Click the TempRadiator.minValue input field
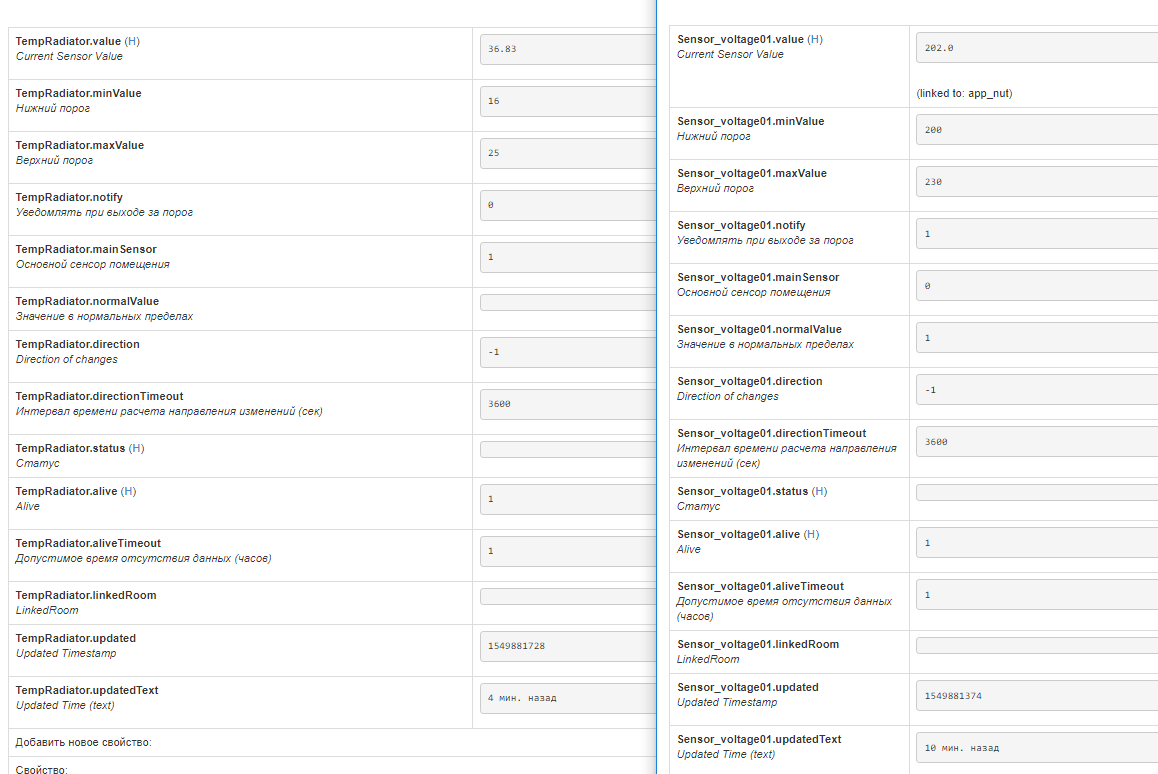The image size is (1158, 774). 567,101
